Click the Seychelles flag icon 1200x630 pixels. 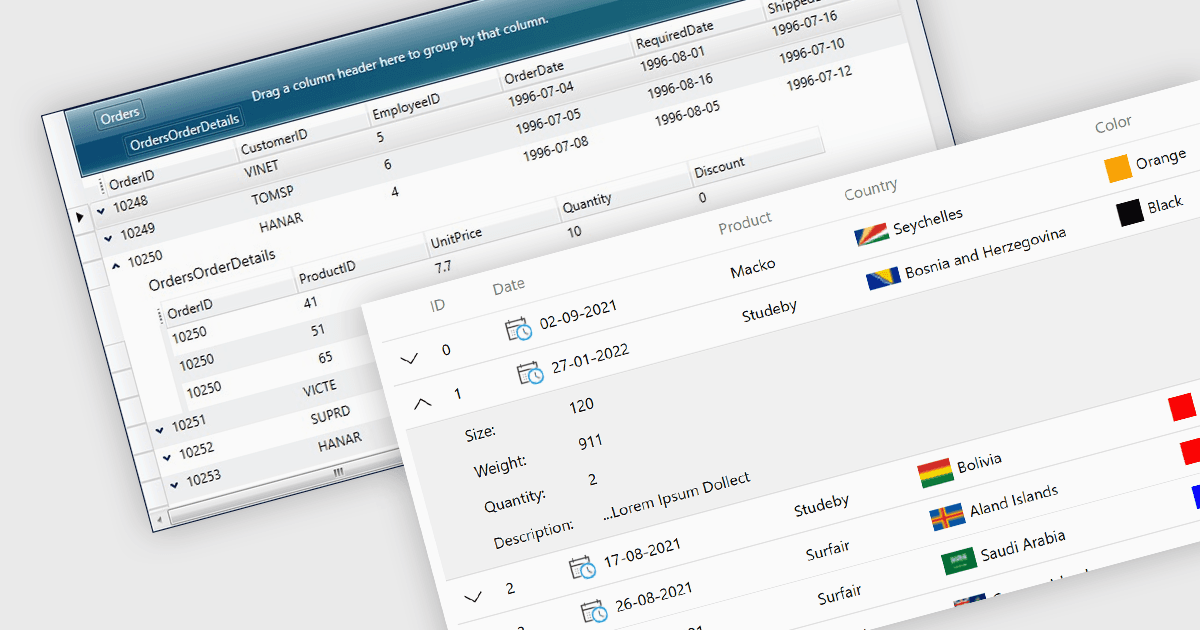872,233
